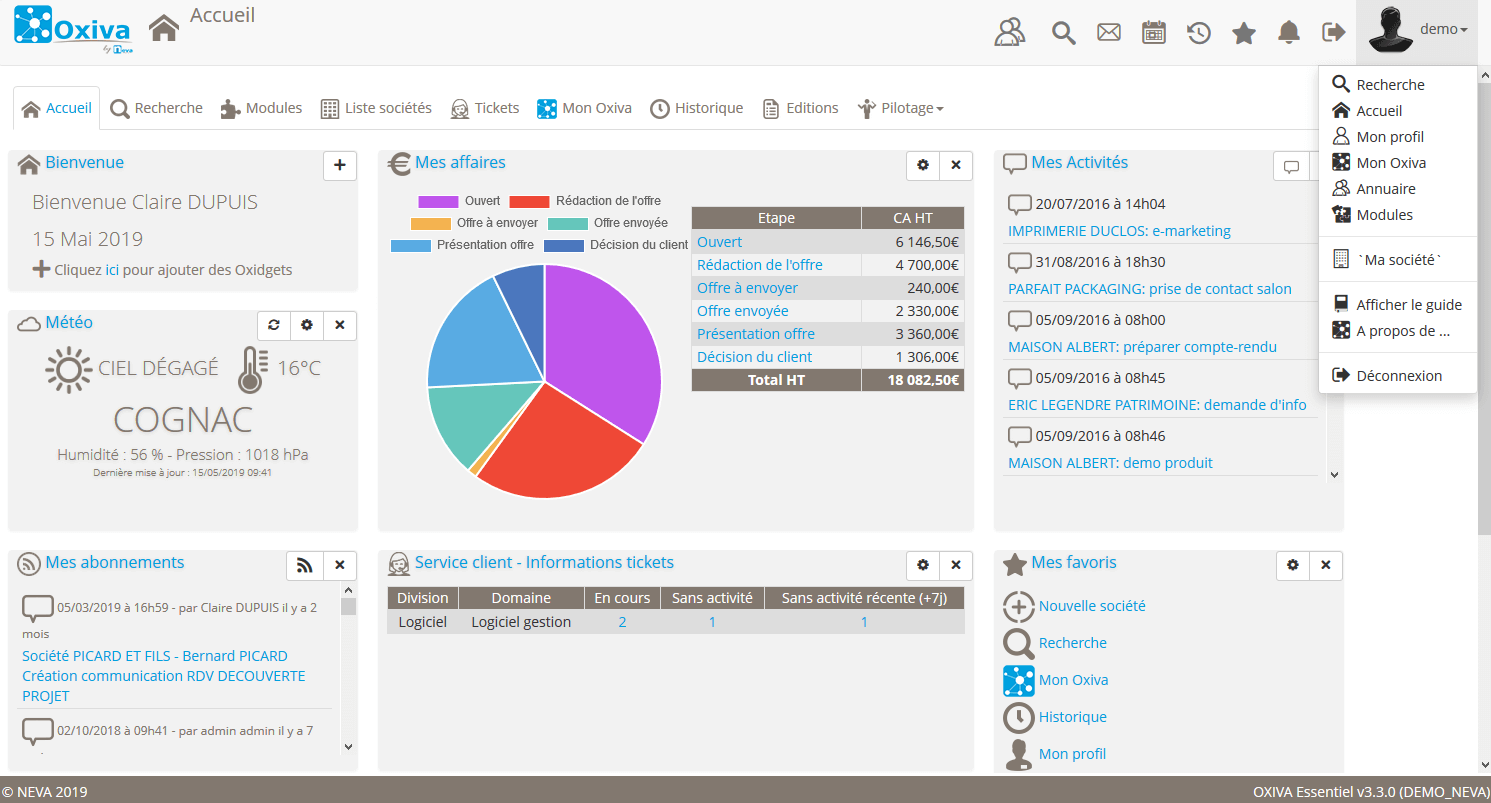Click the 'ici' link to add Oxidgets

113,270
